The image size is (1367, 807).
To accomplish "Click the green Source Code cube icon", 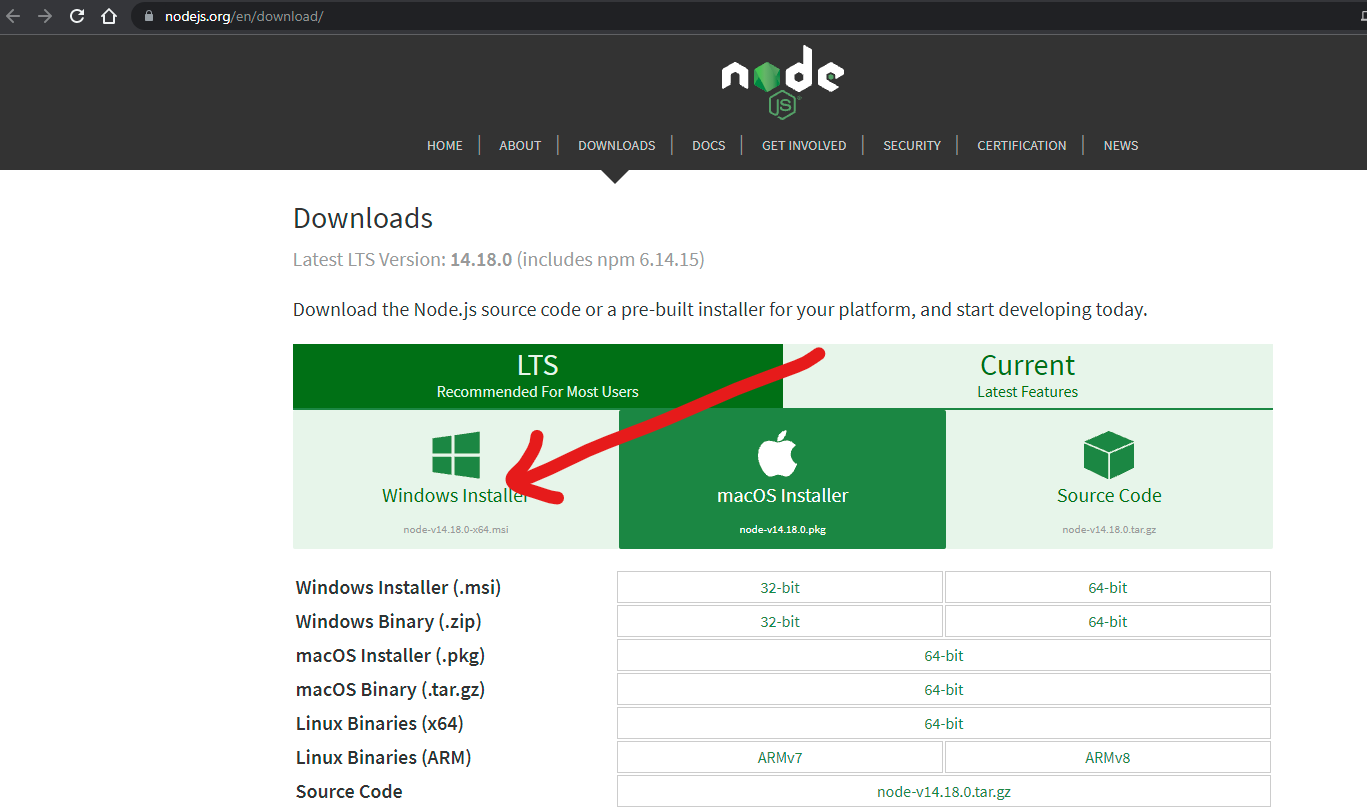I will coord(1108,455).
